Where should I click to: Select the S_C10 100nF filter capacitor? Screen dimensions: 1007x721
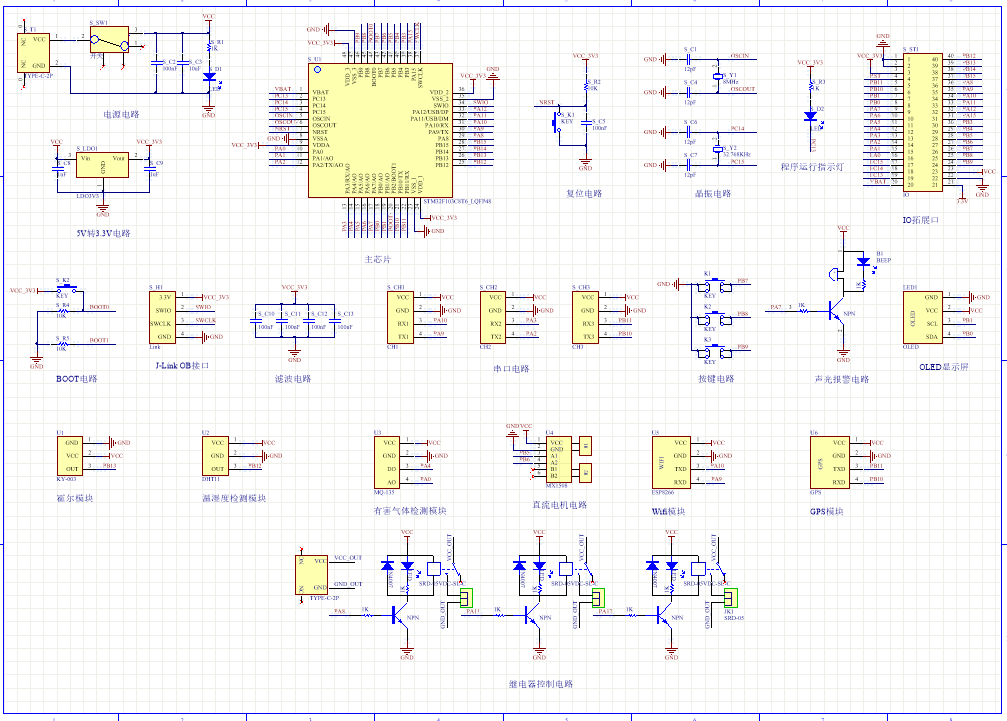256,320
